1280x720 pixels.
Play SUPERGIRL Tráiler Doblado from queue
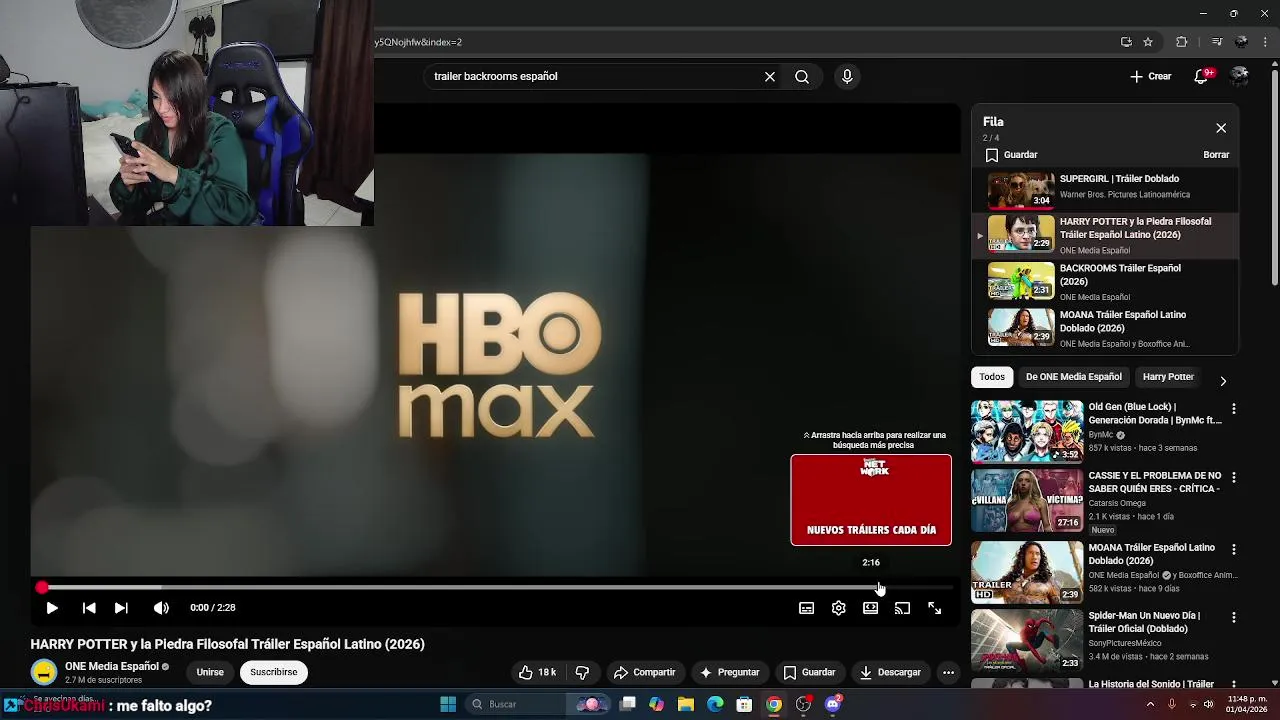tap(1105, 188)
